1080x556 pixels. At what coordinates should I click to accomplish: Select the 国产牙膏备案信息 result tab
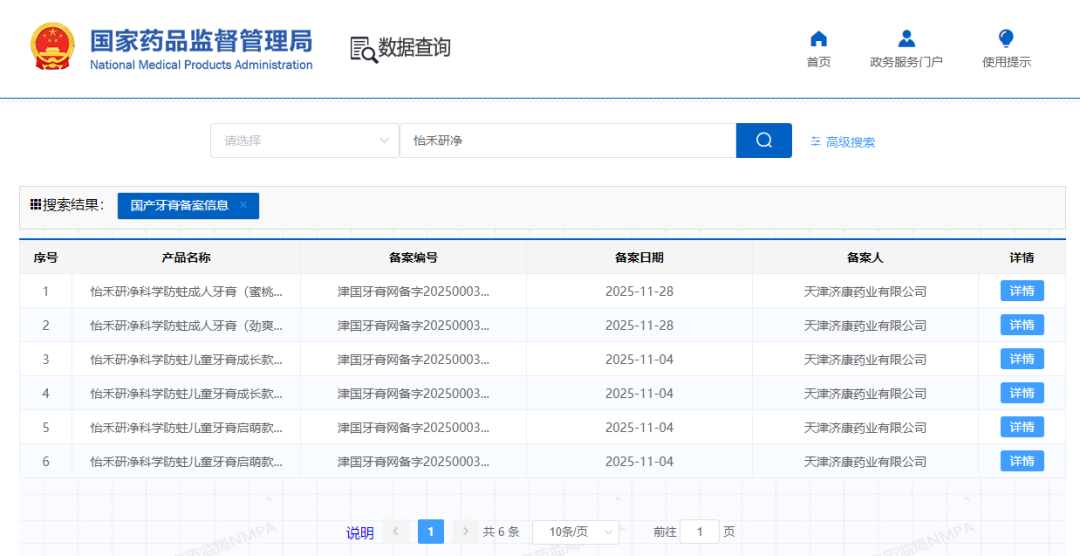coord(188,205)
